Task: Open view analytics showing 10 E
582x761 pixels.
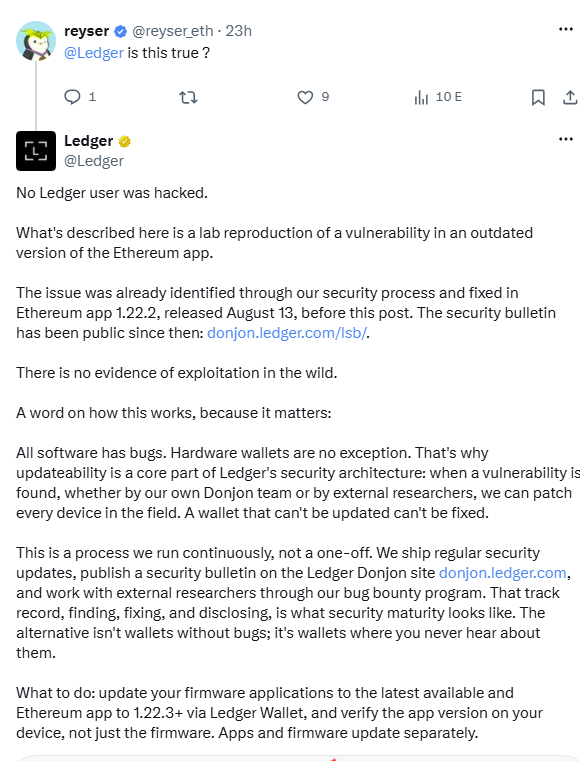Action: pos(438,97)
